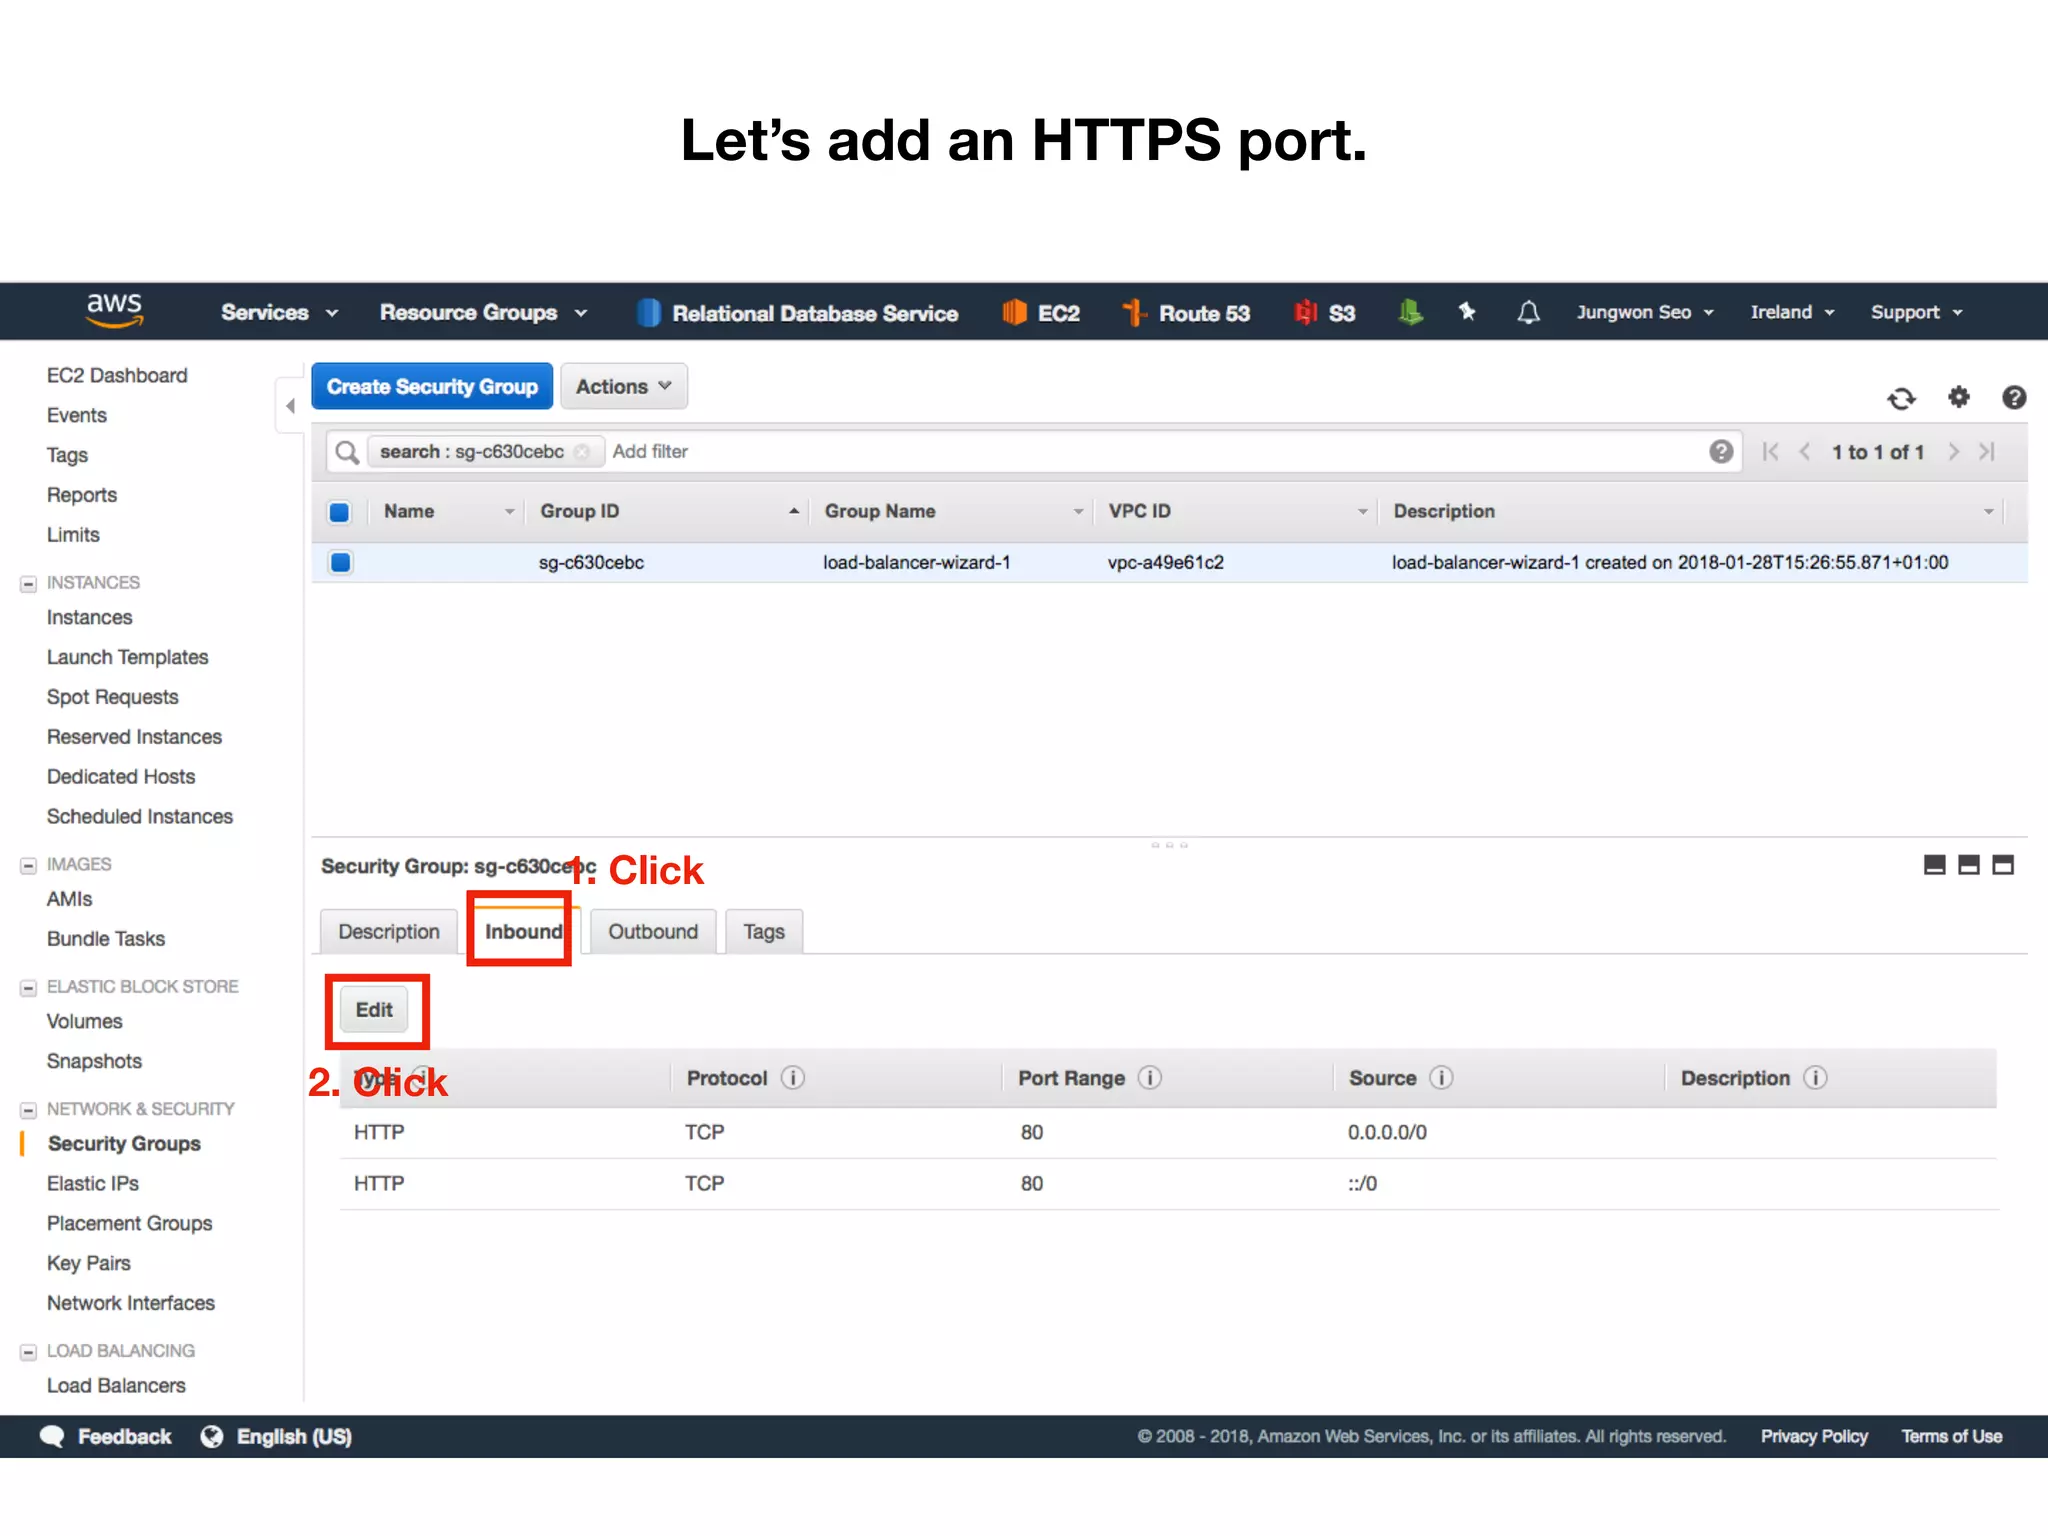Open the Relational Database Service shortcut
Screen dimensions: 2048x1536
[798, 313]
